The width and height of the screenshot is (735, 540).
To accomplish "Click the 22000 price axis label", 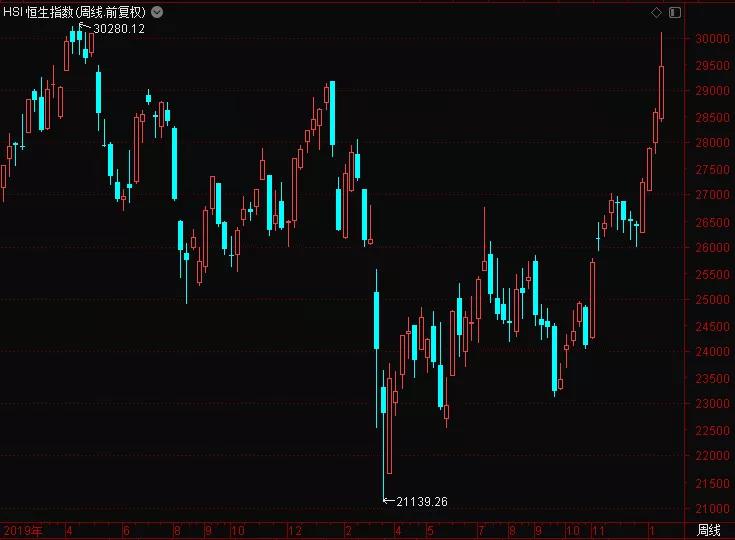I will 712,456.
